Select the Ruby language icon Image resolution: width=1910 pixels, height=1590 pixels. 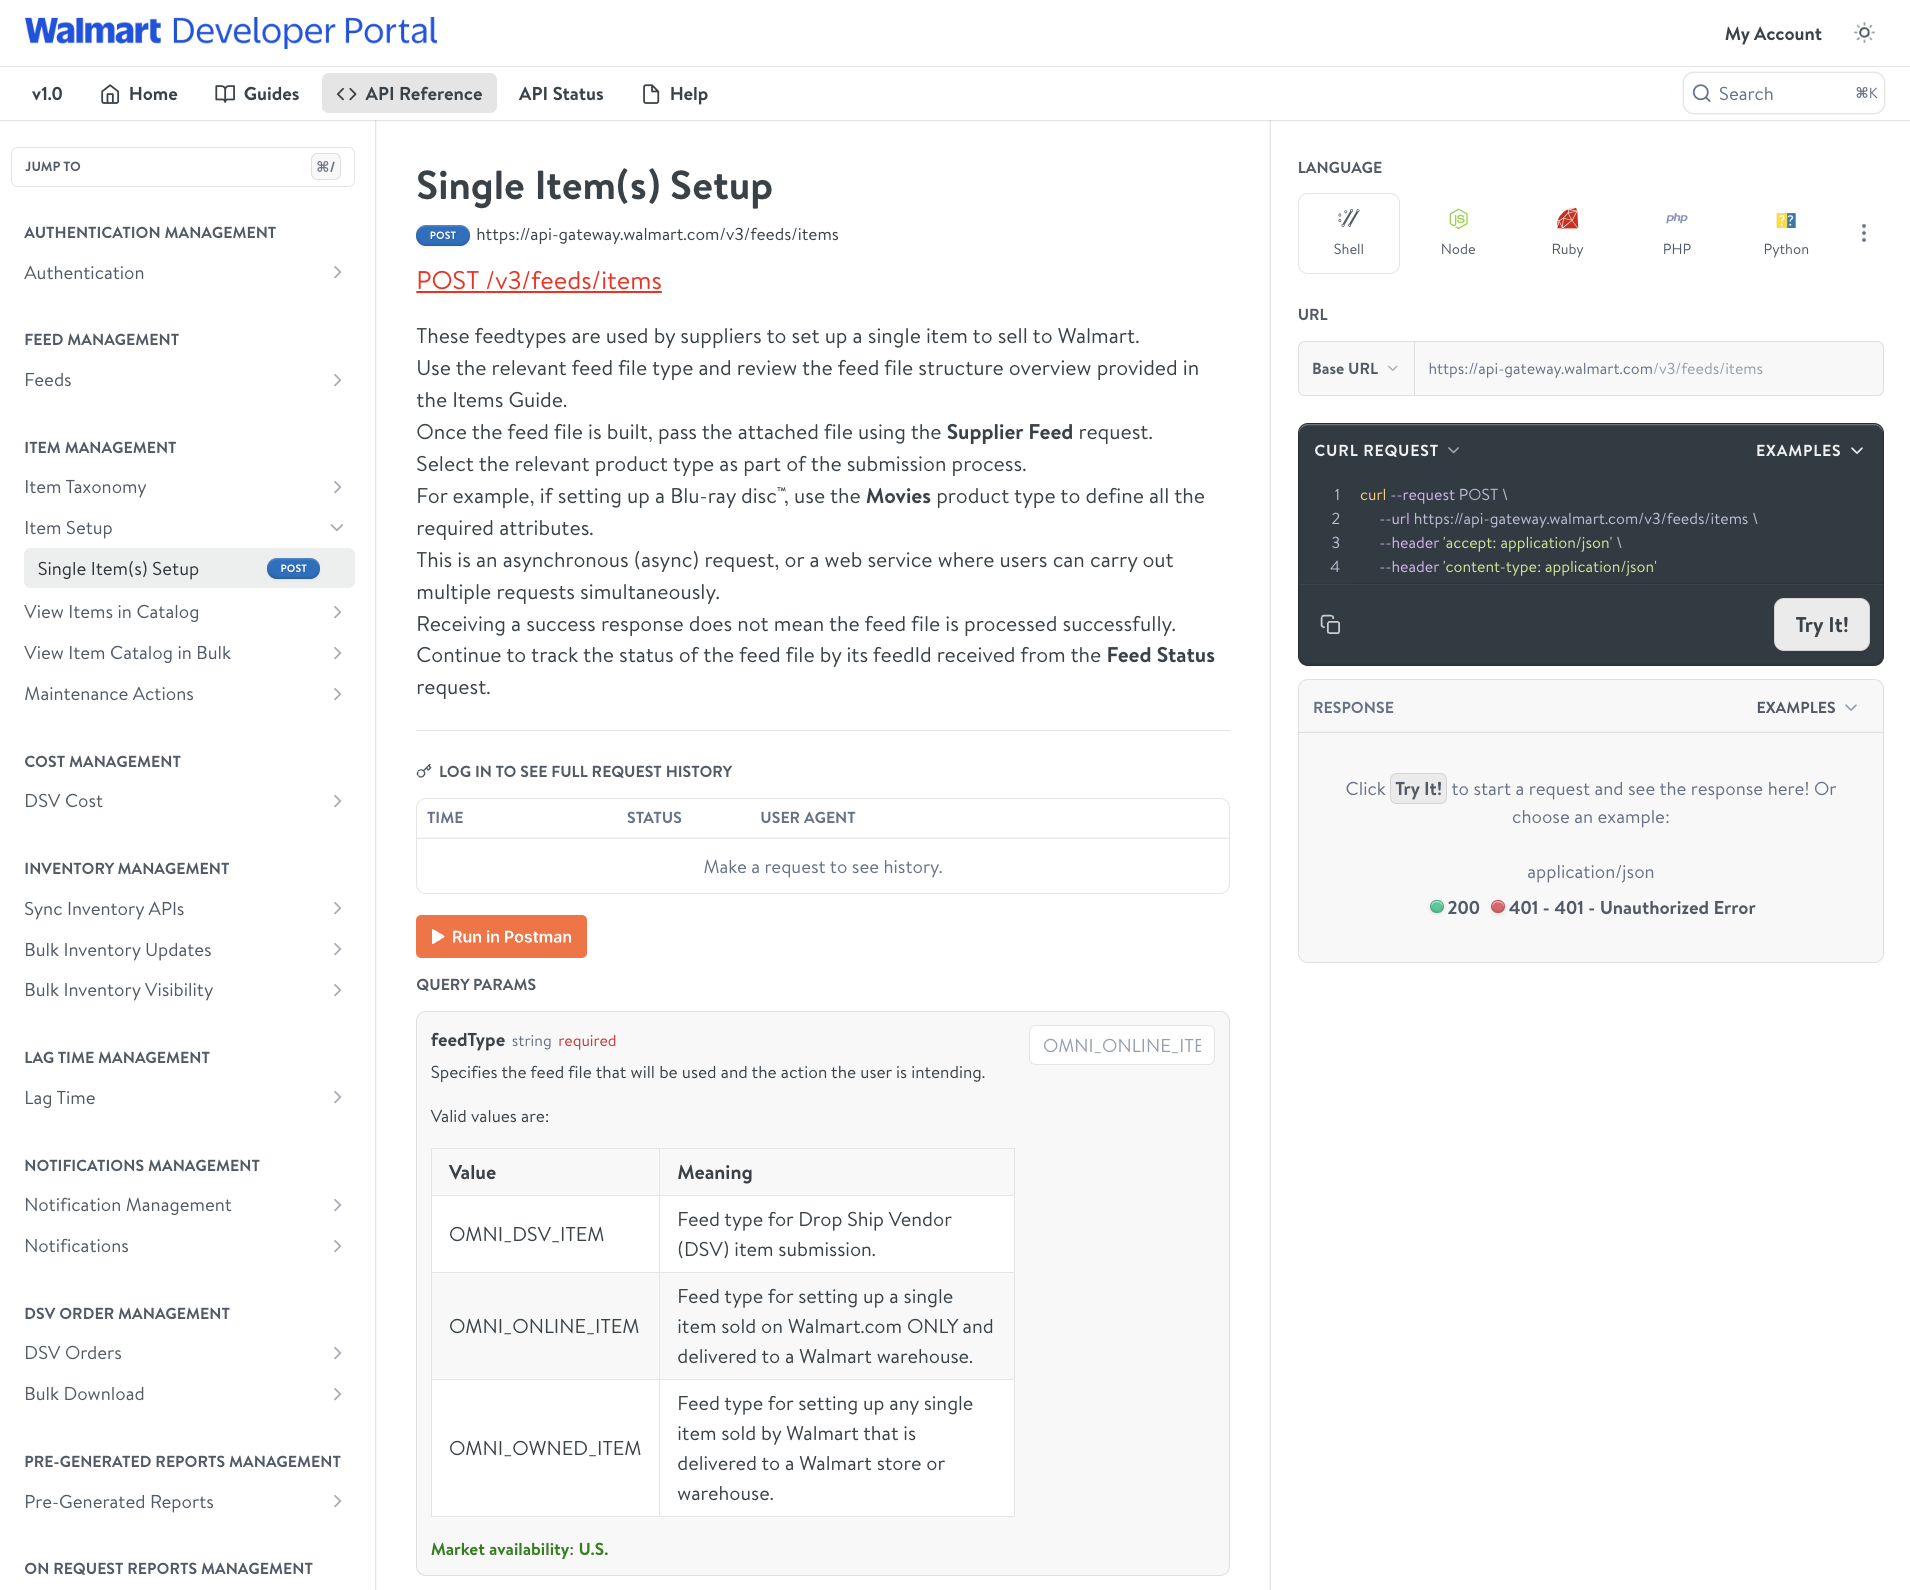1567,219
